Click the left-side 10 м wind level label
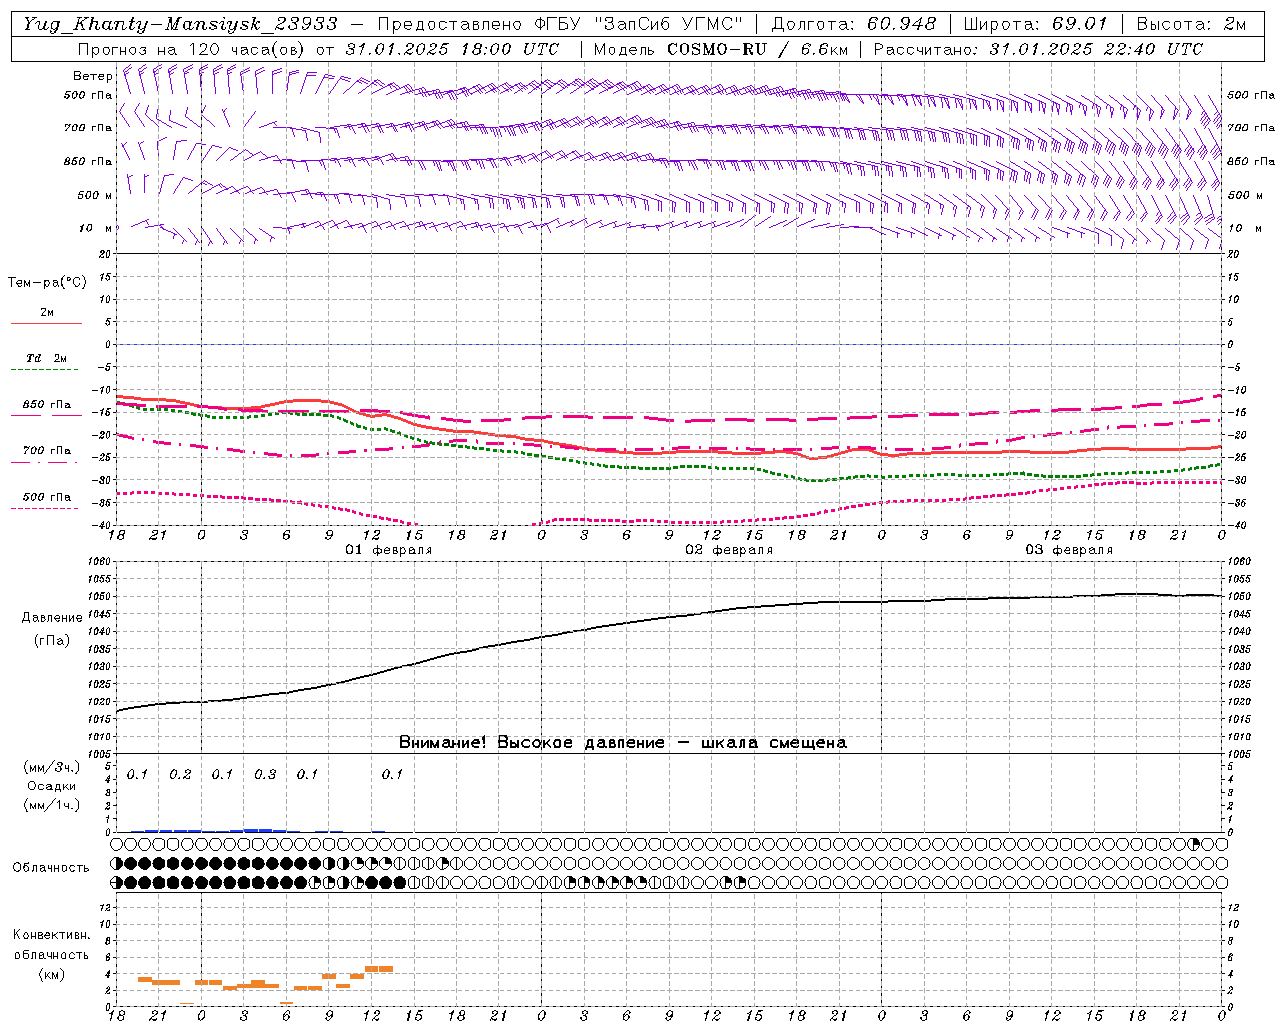The width and height of the screenshot is (1280, 1024). tap(95, 228)
